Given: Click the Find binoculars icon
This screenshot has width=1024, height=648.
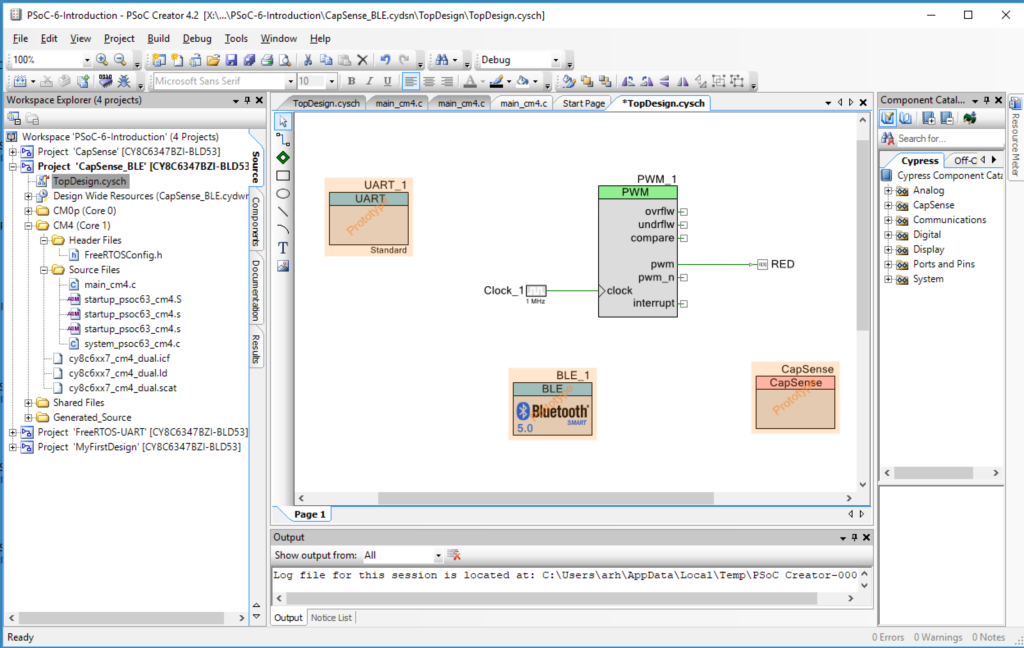Looking at the screenshot, I should coord(442,60).
